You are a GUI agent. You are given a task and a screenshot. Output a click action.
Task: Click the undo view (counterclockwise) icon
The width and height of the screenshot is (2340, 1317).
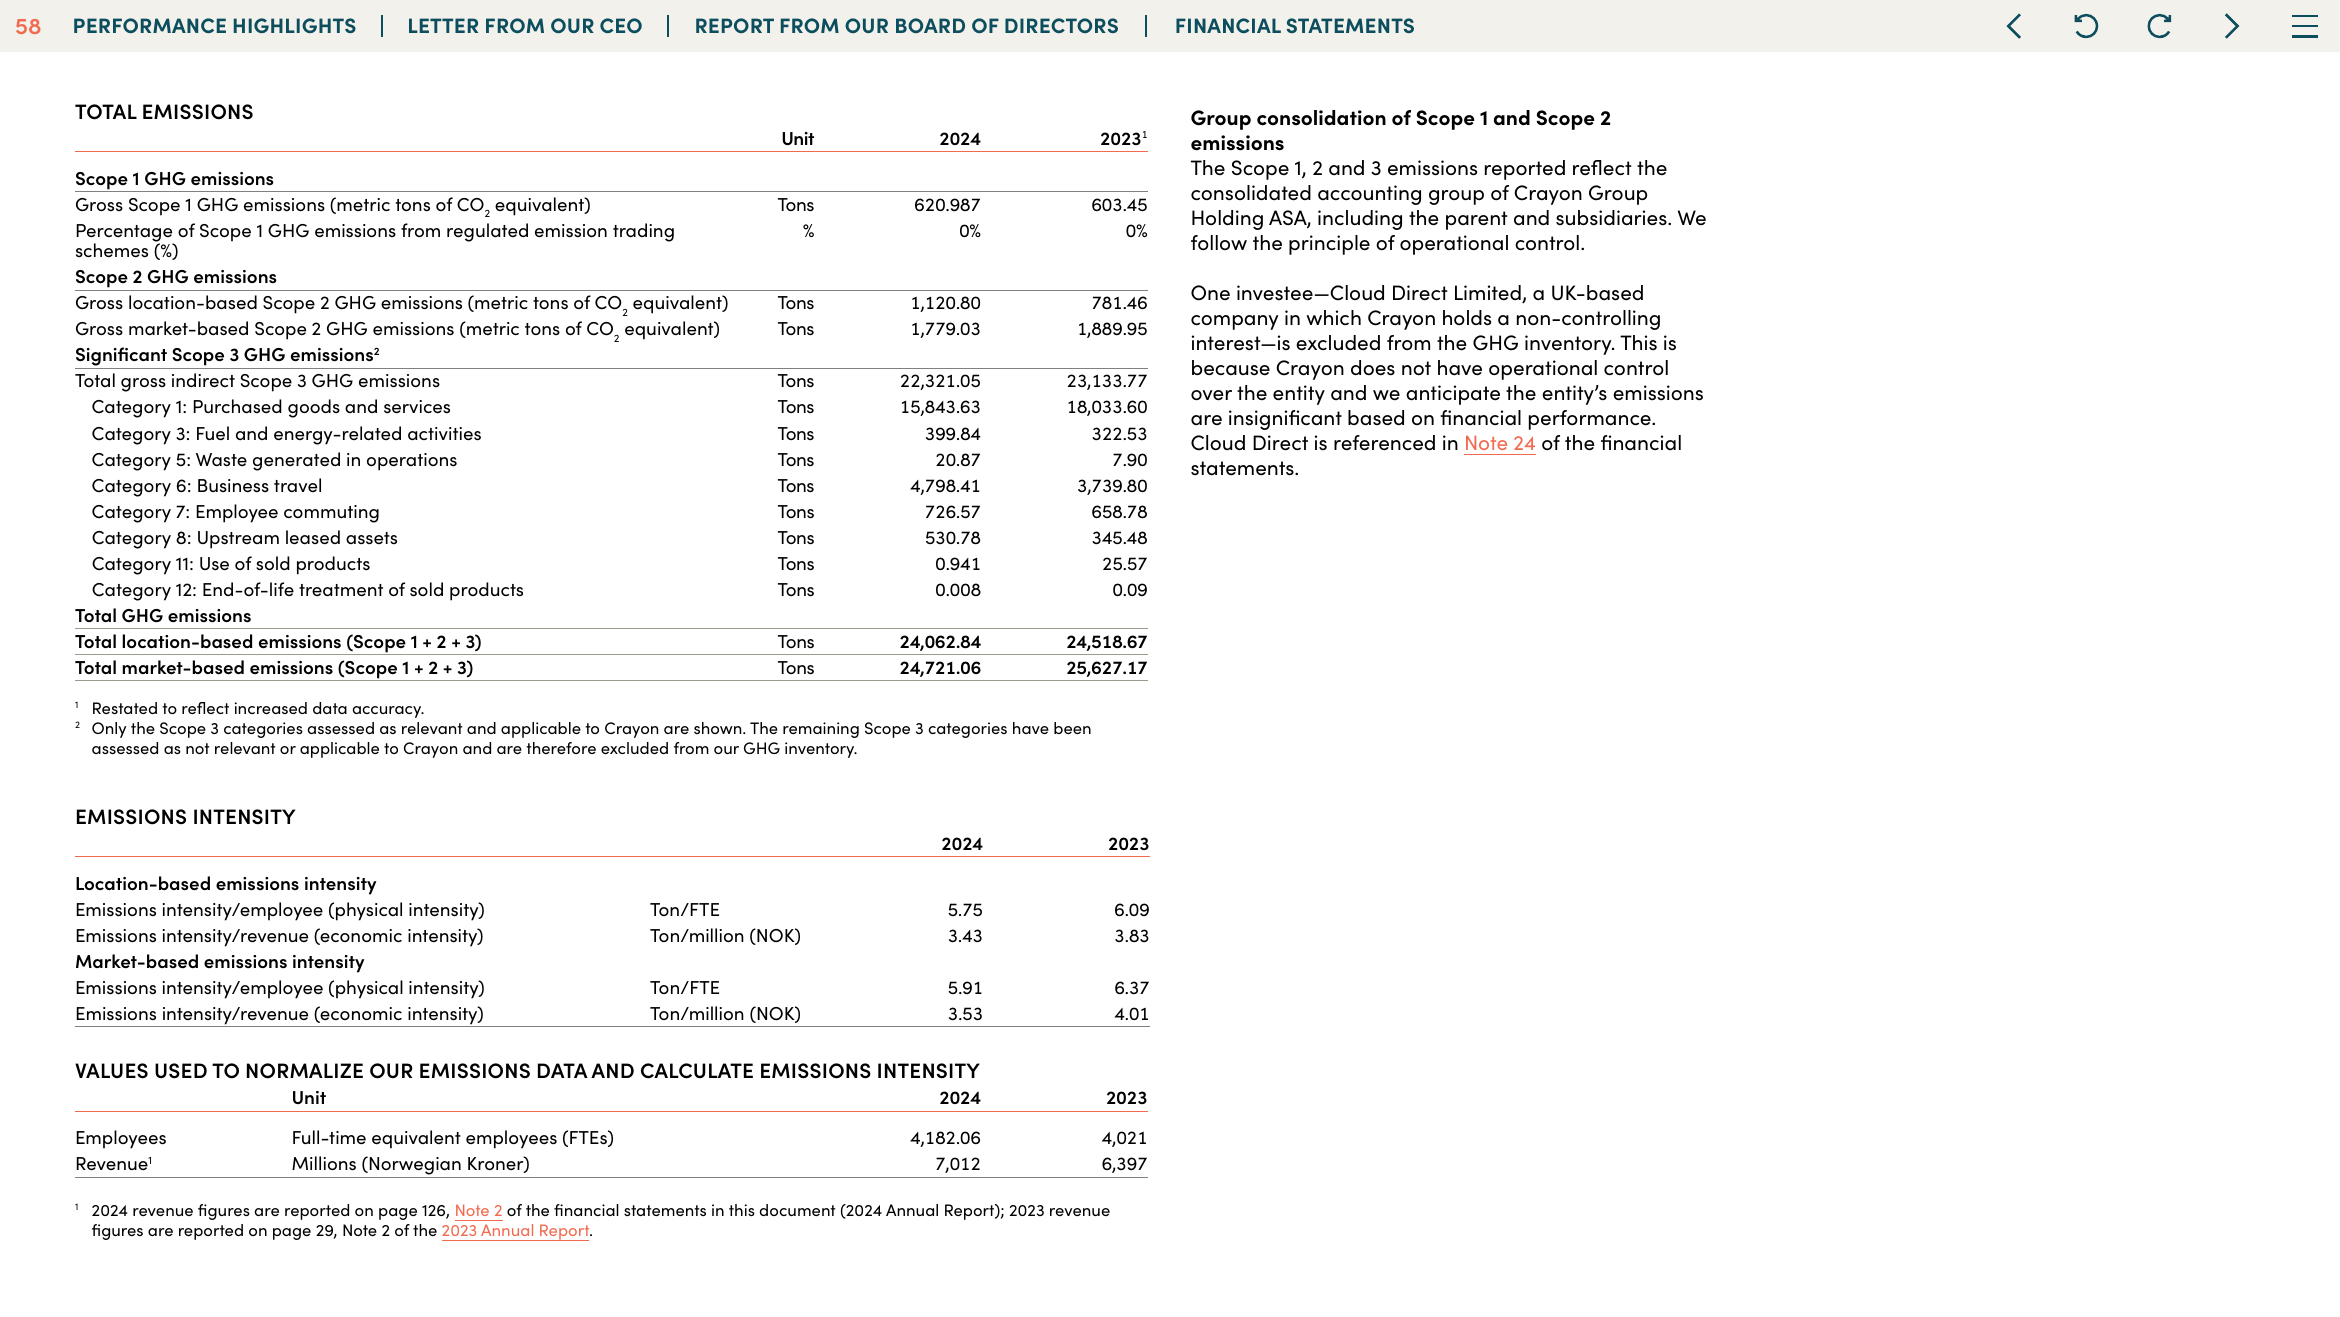click(x=2086, y=26)
